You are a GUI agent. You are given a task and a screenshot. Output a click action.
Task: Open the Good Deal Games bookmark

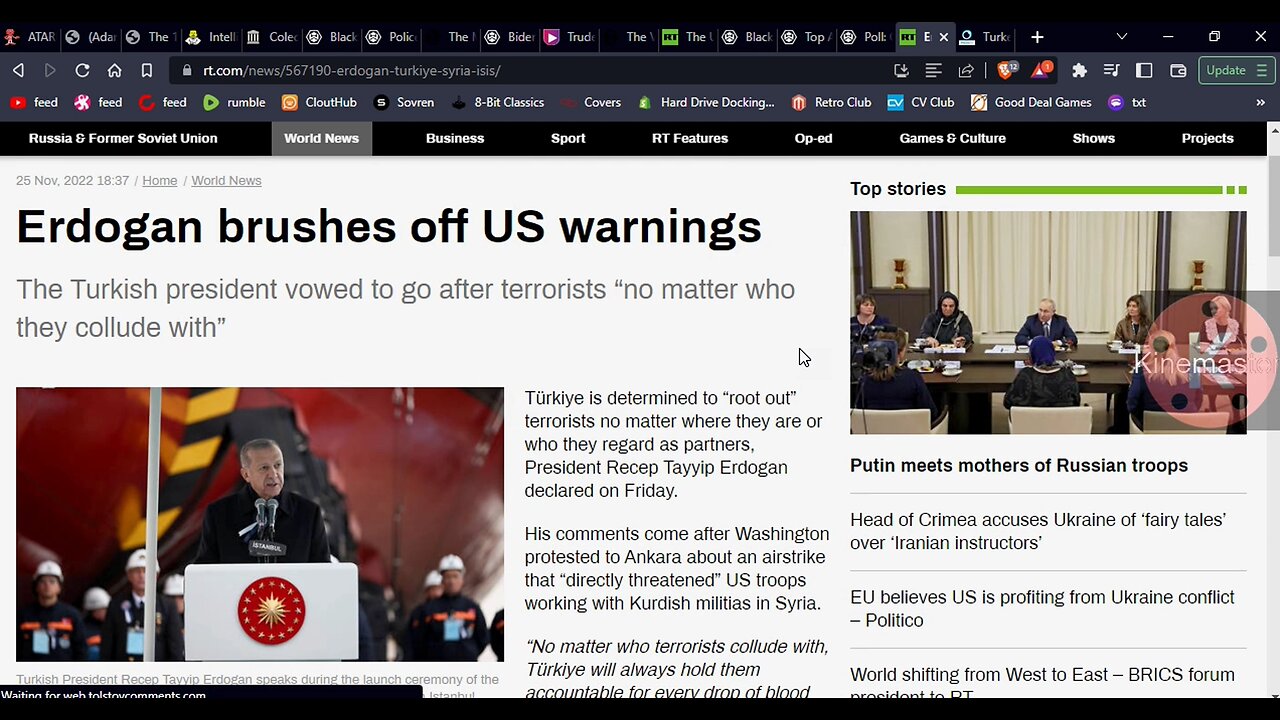1031,102
